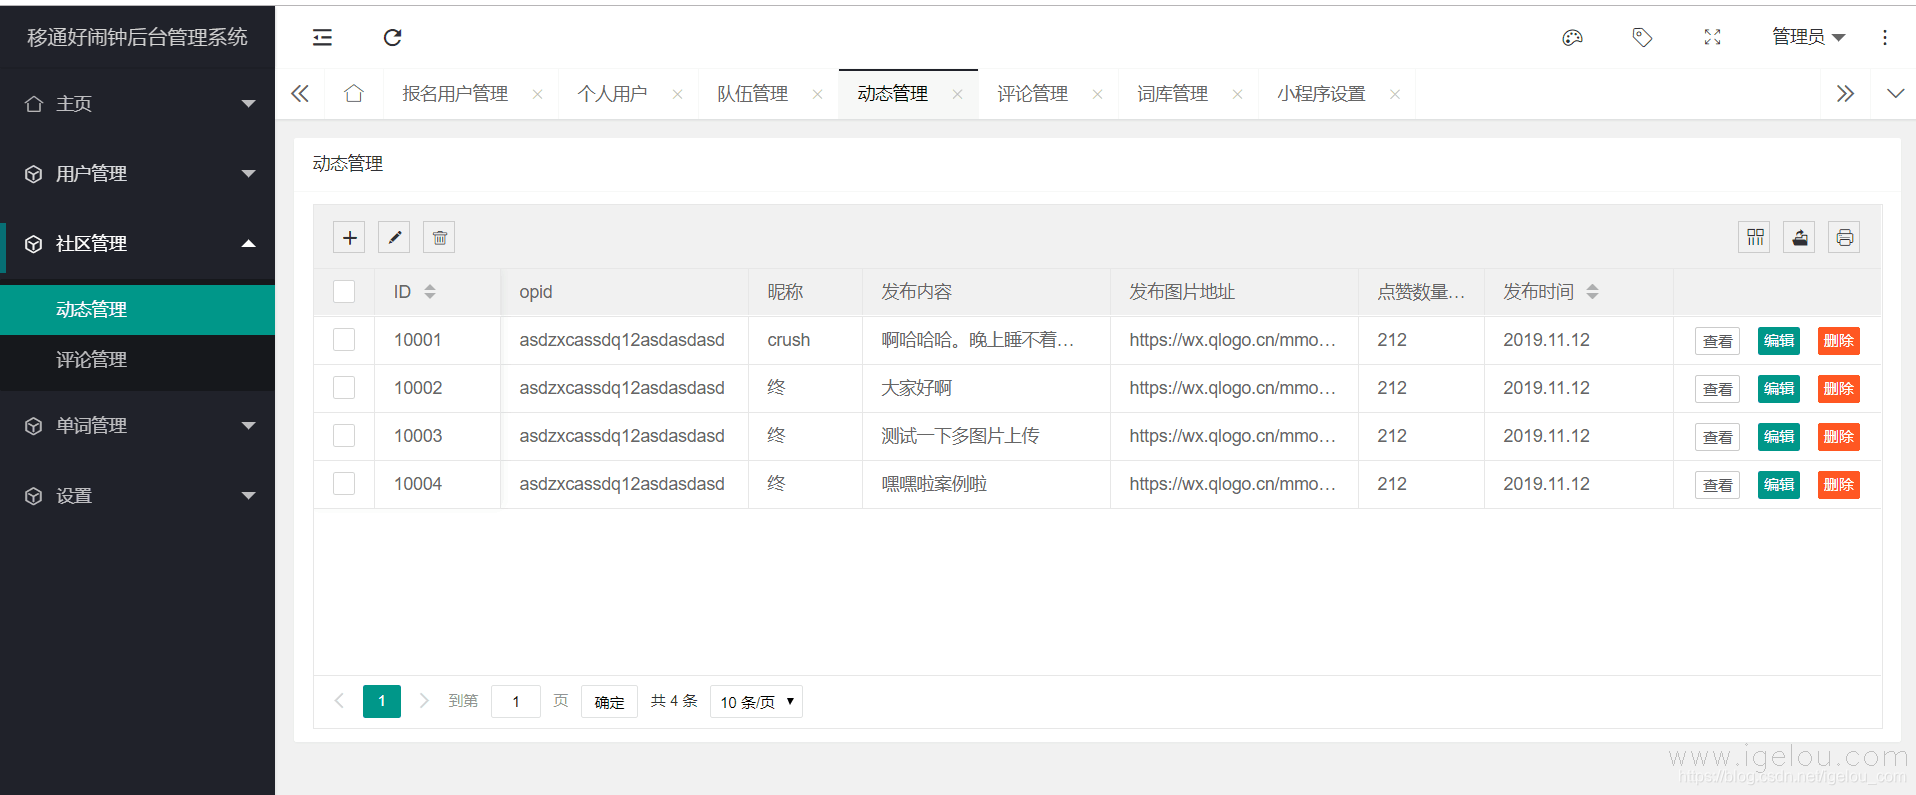Screen dimensions: 1916x795
Task: Open the tab options down-chevron dropdown
Action: click(x=1895, y=94)
